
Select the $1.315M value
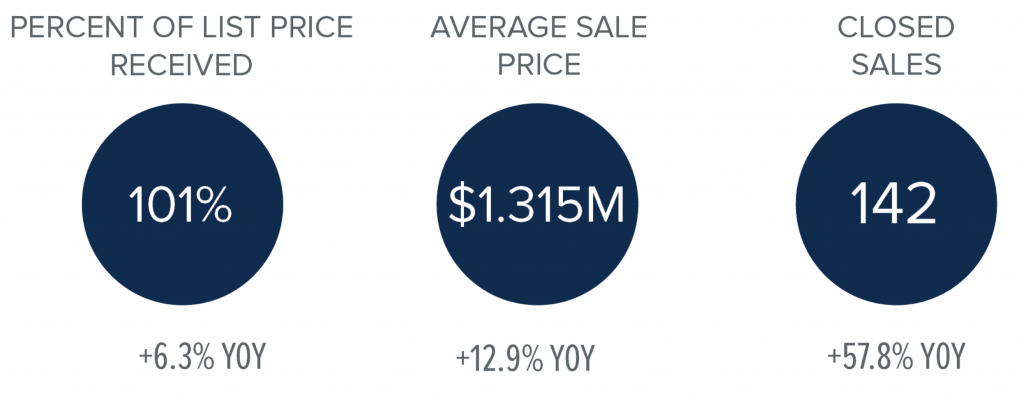[537, 205]
